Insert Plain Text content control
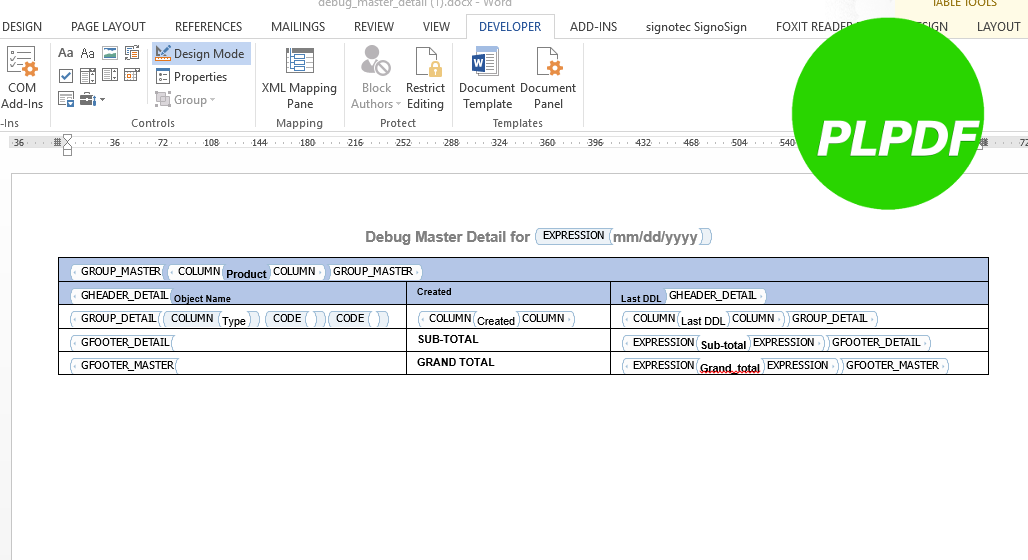This screenshot has width=1028, height=560. (88, 53)
